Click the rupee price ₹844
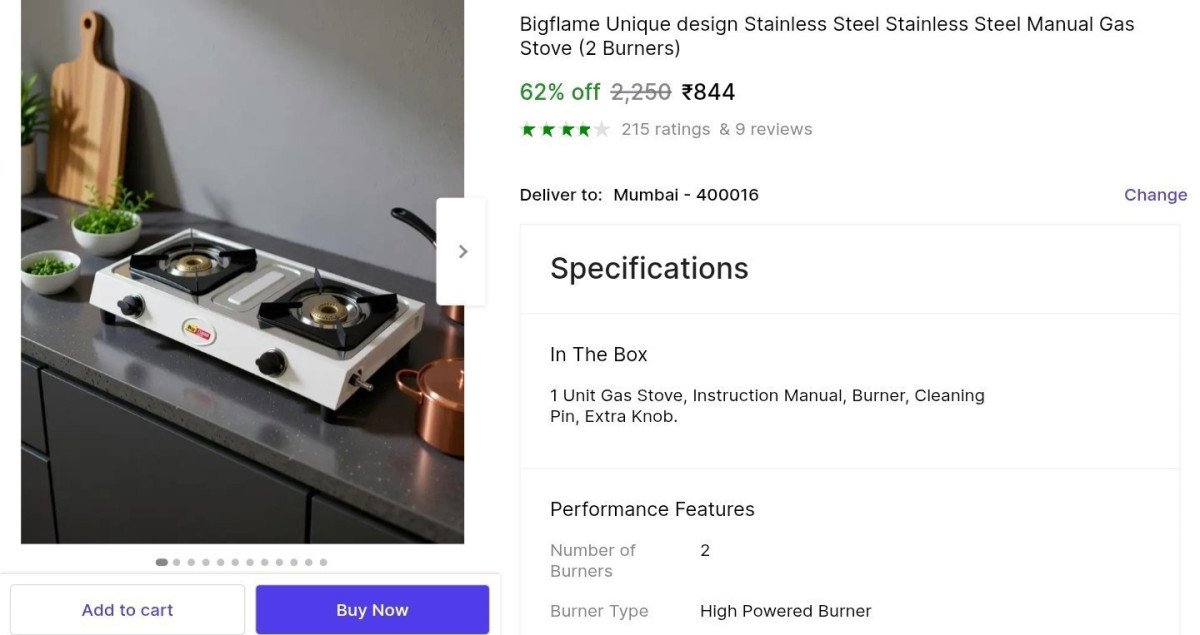Viewport: 1200px width, 635px height. tap(708, 92)
